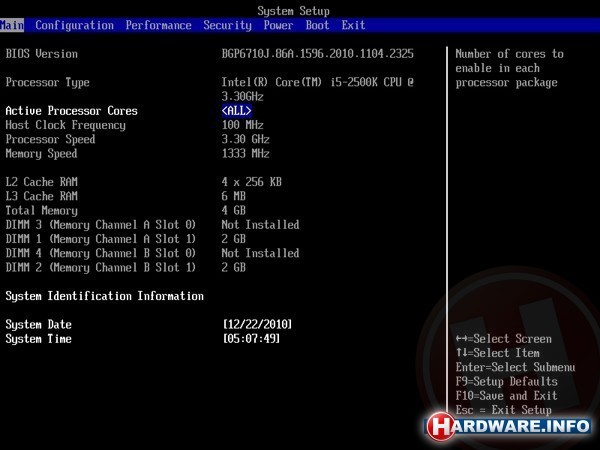This screenshot has height=450, width=600.
Task: Click BIOS version value BGP6710J.86A.1596.2010.1104.2325
Action: [x=318, y=54]
